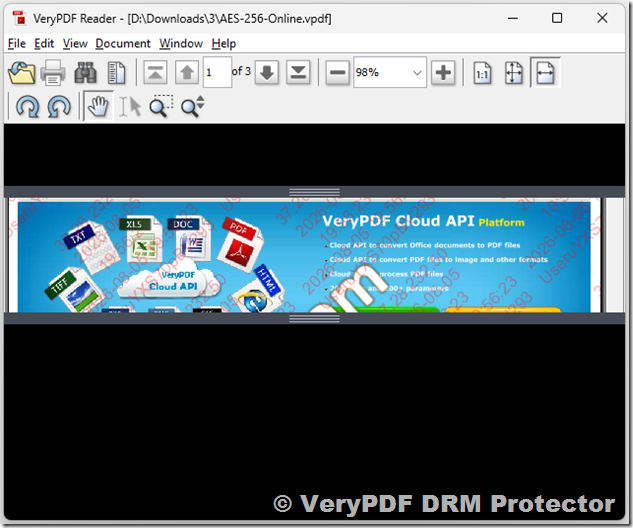This screenshot has width=633, height=528.
Task: Choose the Dynamic zoom tool
Action: [193, 106]
